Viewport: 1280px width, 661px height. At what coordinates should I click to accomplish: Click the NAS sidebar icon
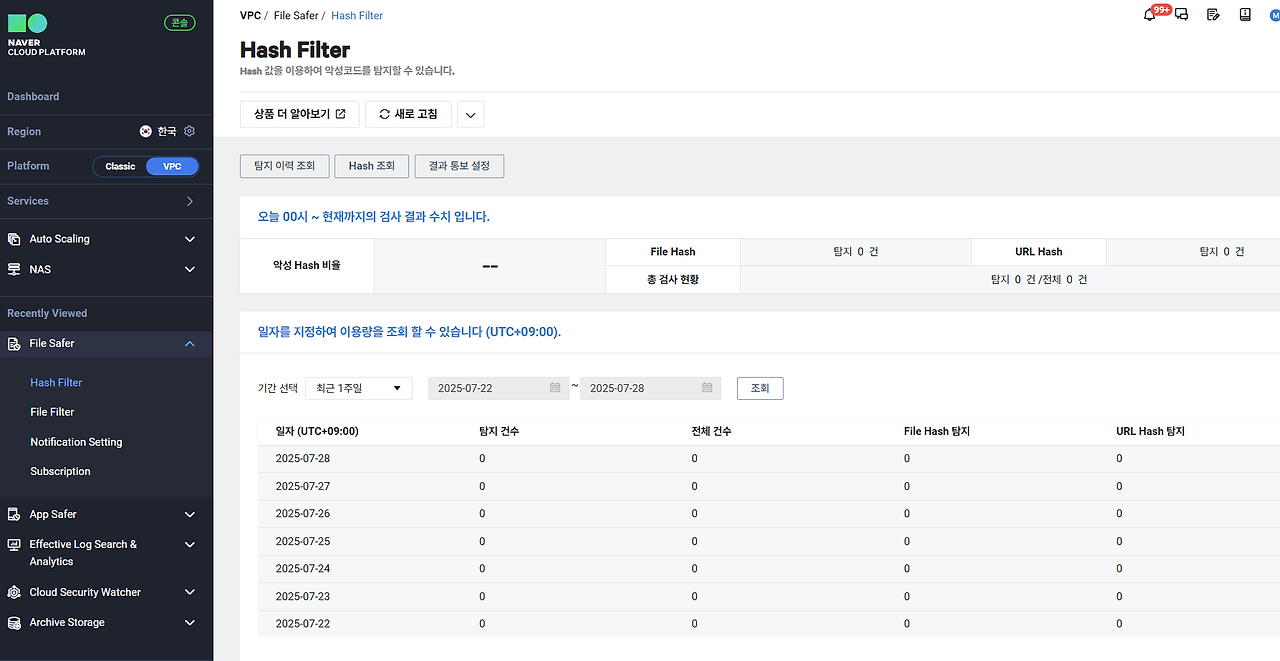click(x=14, y=269)
